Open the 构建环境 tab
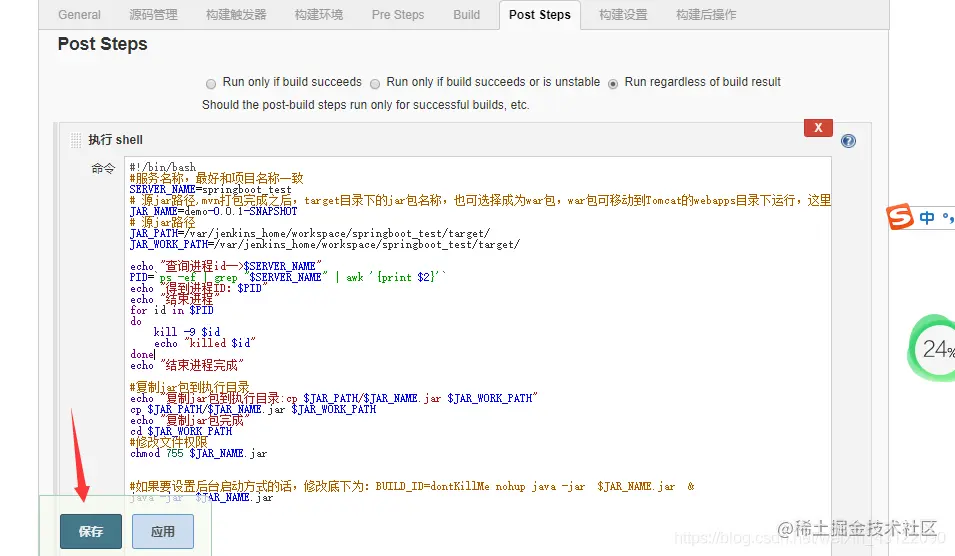The image size is (955, 556). tap(319, 15)
